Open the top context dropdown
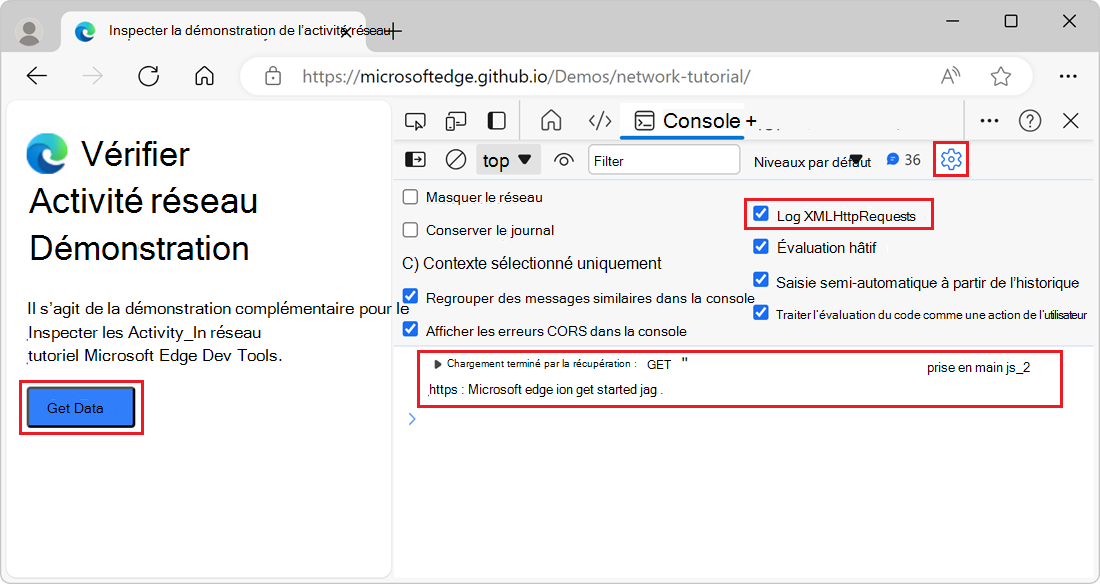The height and width of the screenshot is (584, 1100). pyautogui.click(x=505, y=159)
